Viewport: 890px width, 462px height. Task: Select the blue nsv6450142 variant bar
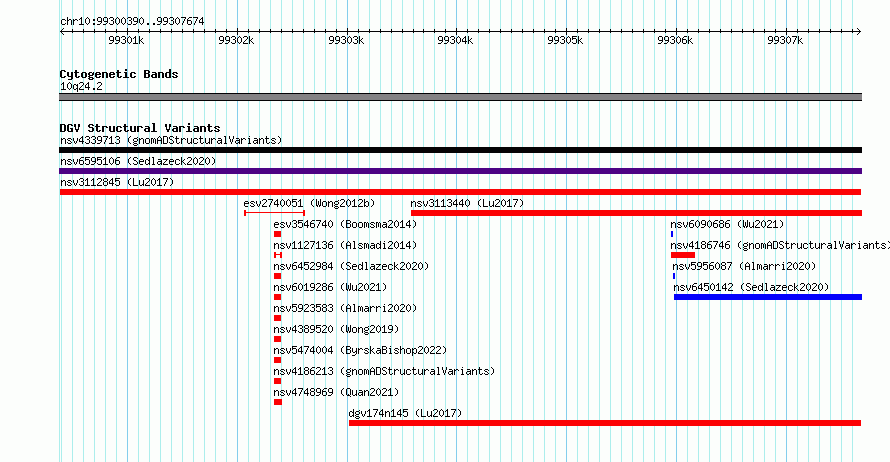[768, 297]
